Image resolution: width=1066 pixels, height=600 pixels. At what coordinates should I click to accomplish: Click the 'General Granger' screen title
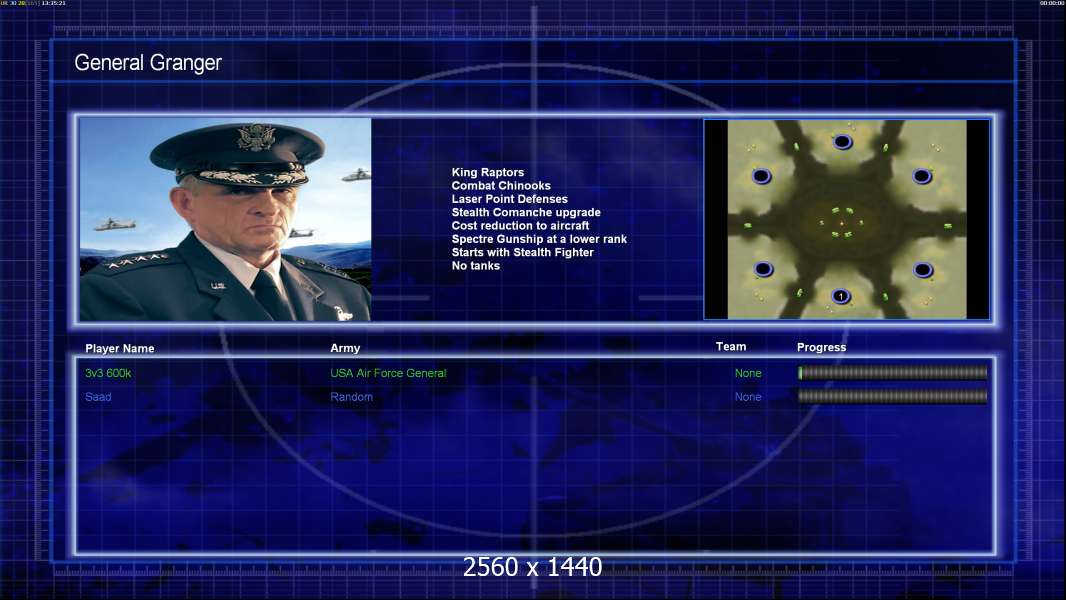[x=148, y=63]
